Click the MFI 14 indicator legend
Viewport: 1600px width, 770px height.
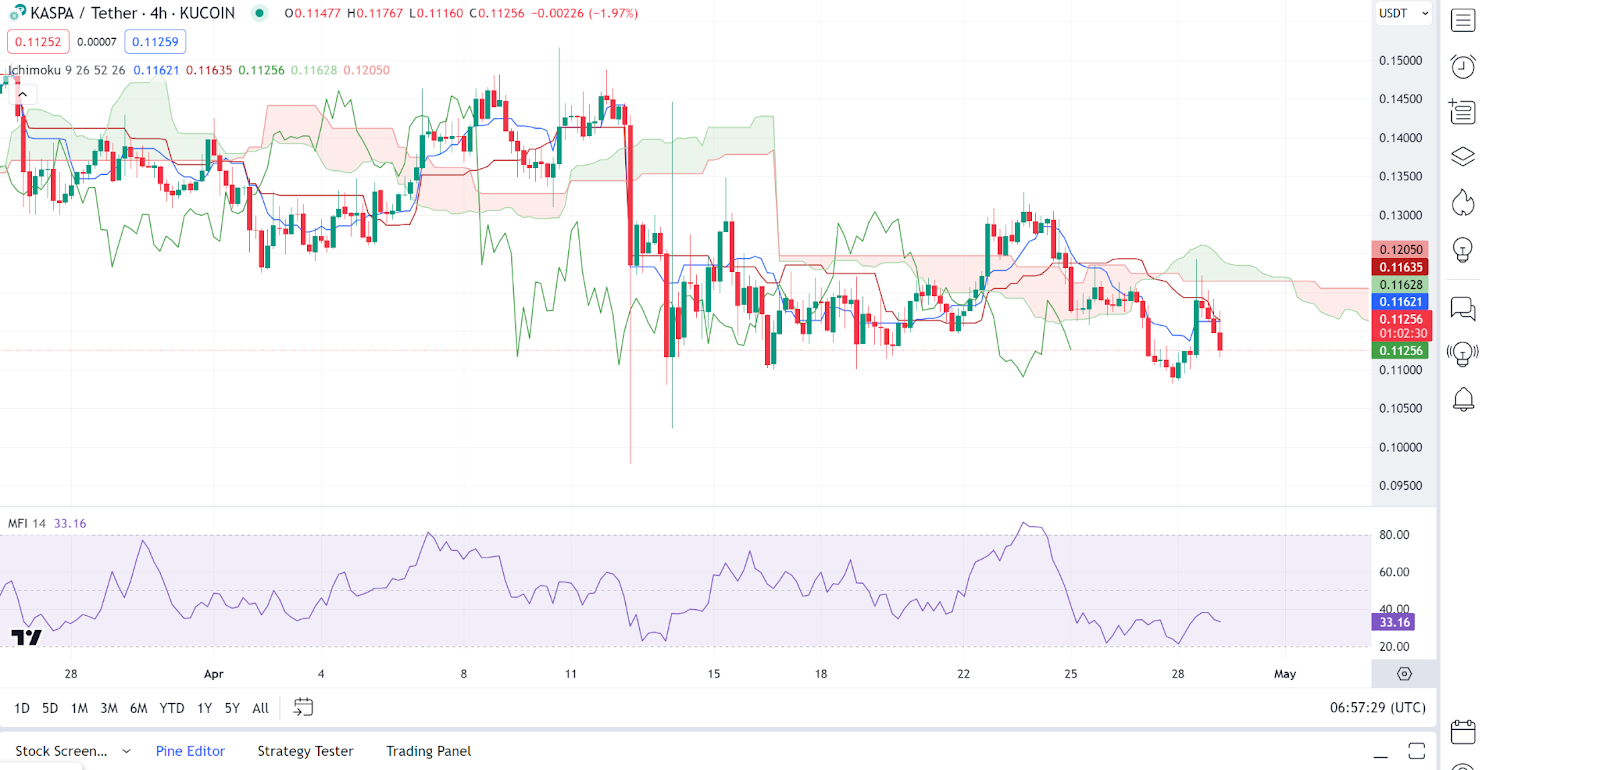(x=27, y=523)
